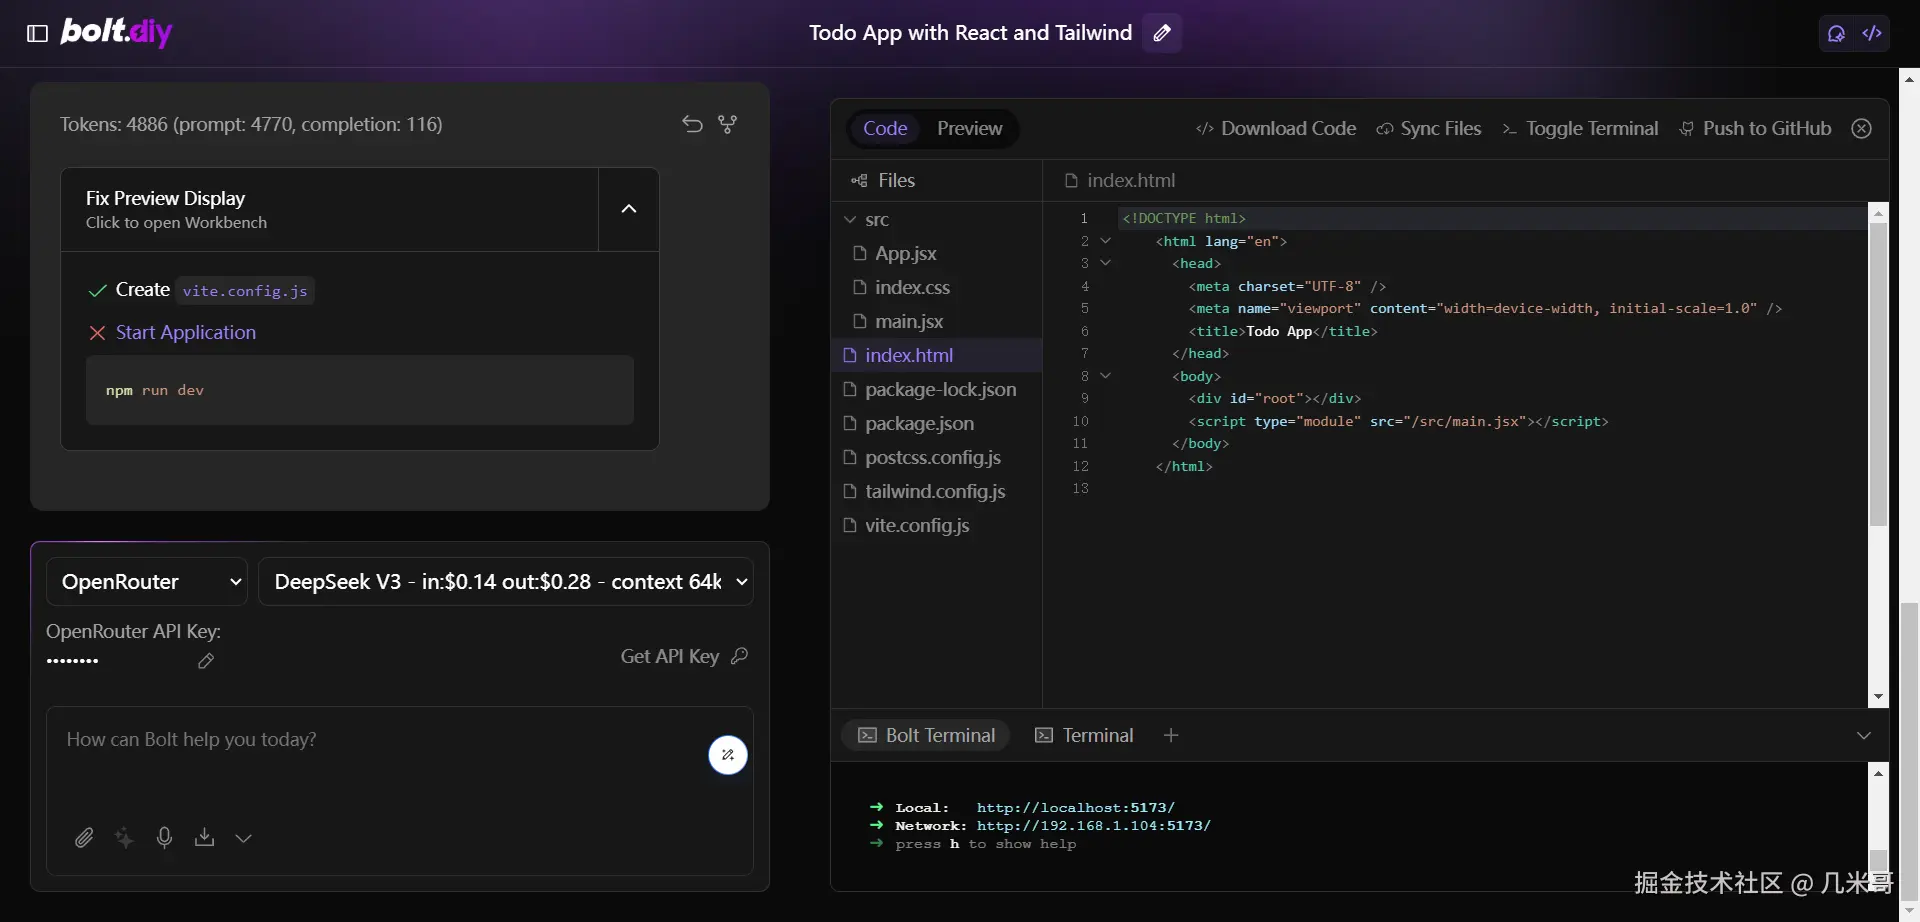
Task: Open the OpenRouter provider dropdown
Action: [147, 582]
